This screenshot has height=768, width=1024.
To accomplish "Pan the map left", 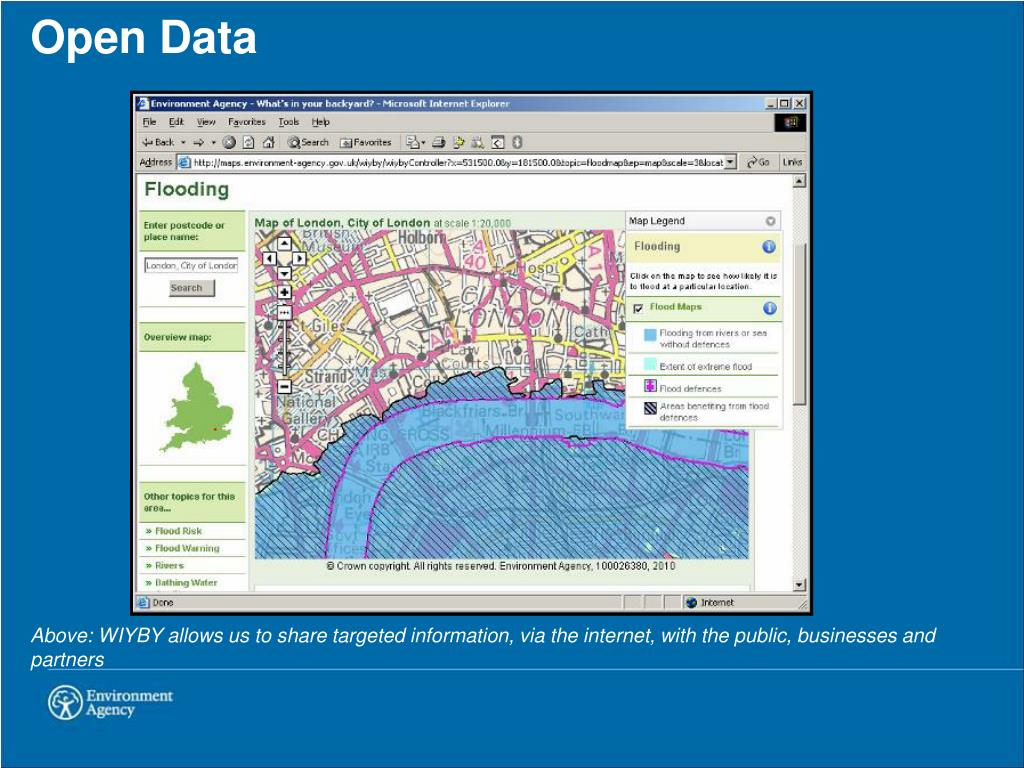I will [269, 259].
